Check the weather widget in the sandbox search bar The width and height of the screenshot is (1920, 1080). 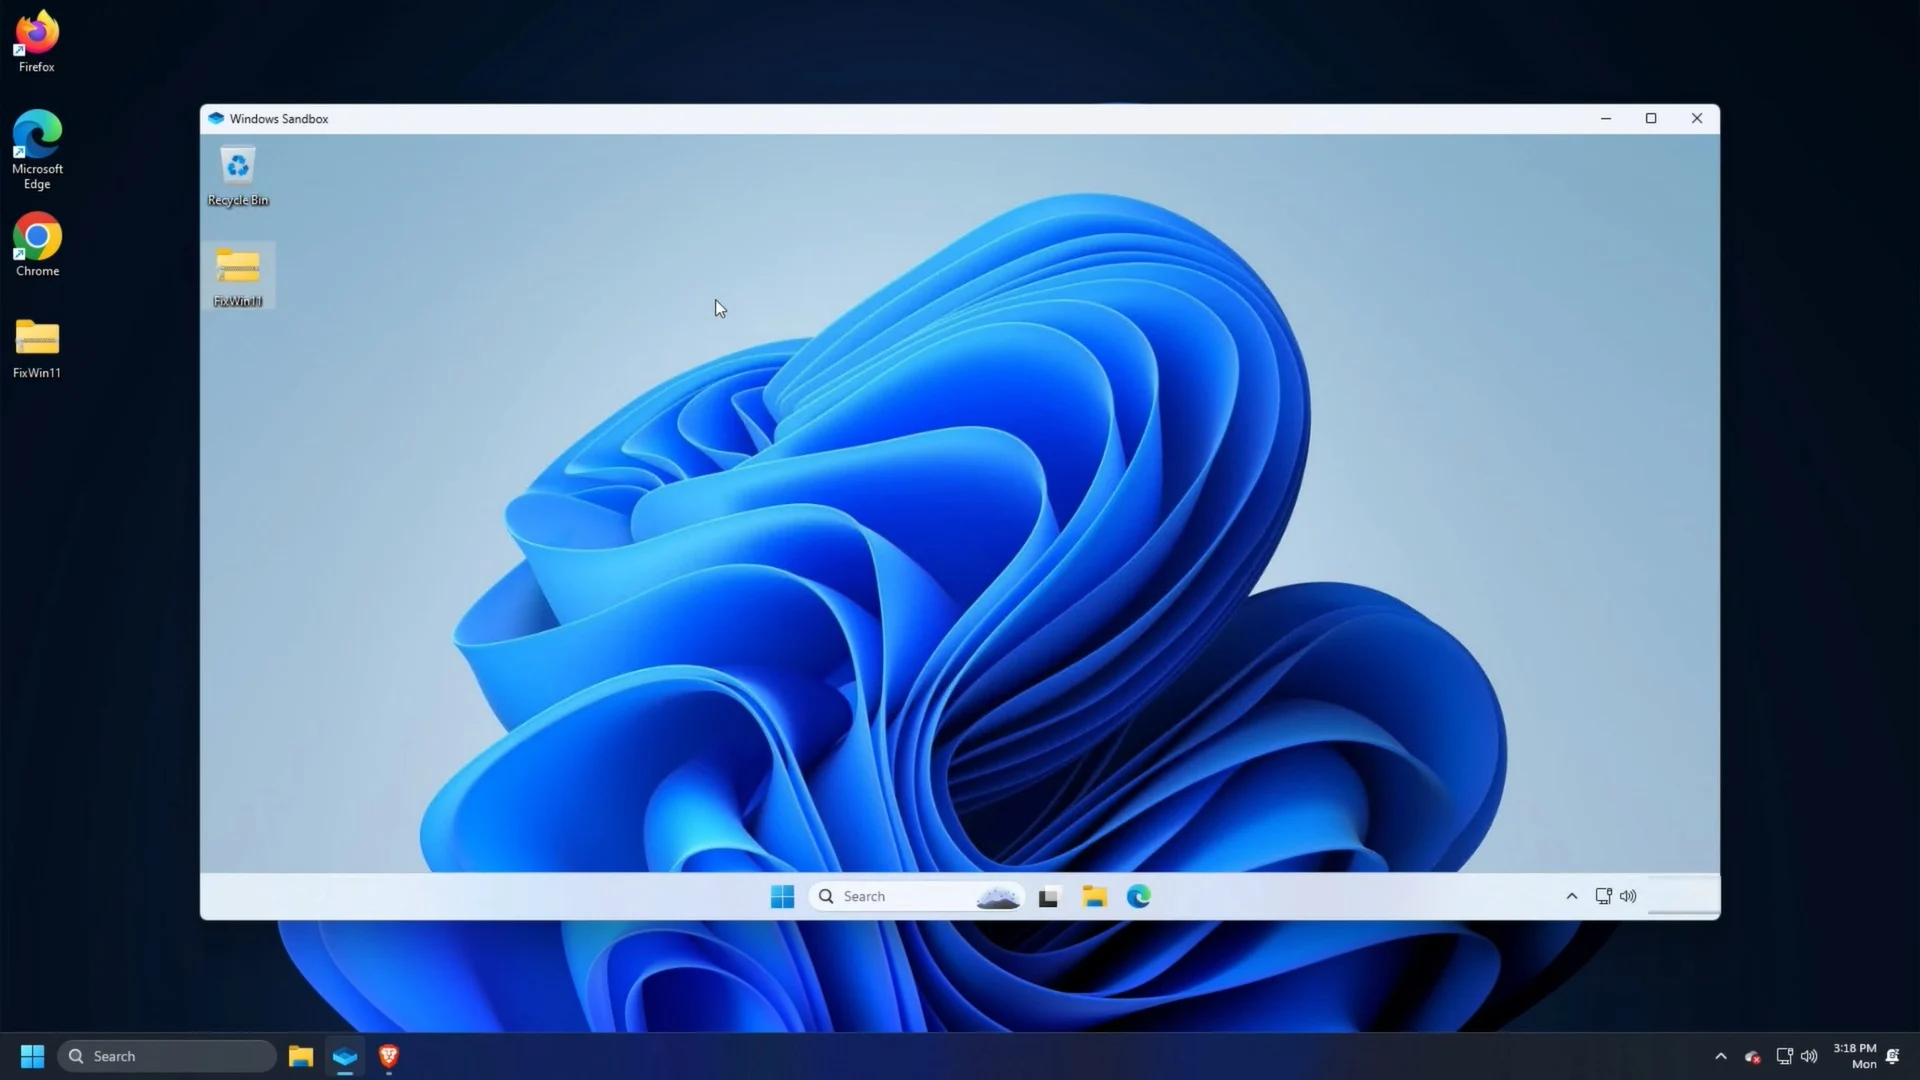(x=996, y=896)
